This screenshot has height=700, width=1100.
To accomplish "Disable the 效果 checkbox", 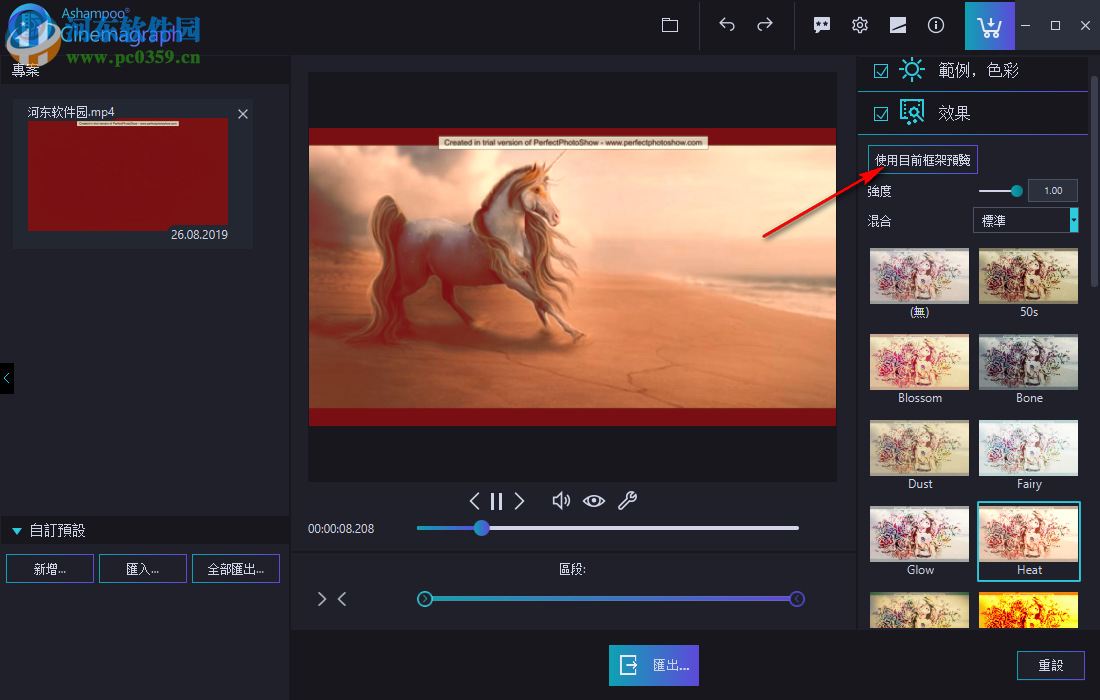I will click(x=881, y=113).
